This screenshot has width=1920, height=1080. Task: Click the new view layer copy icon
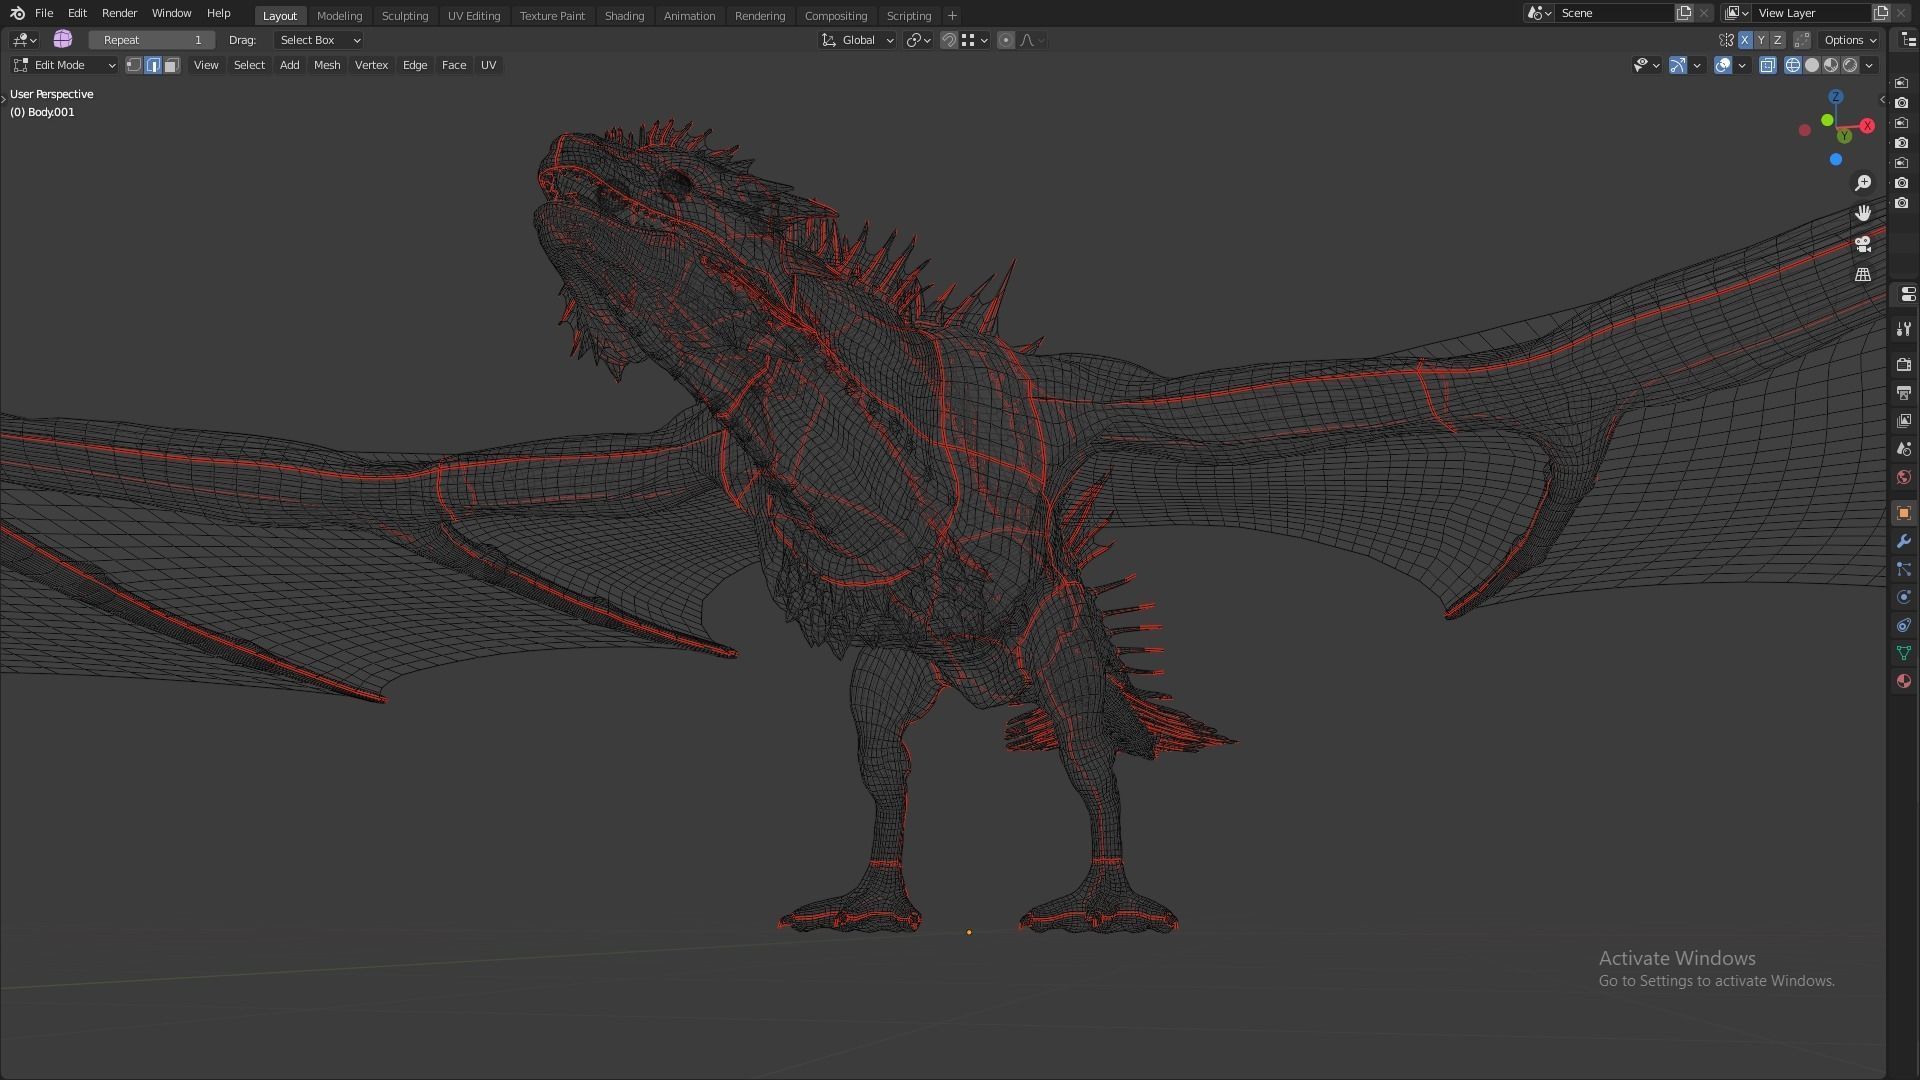pyautogui.click(x=1881, y=13)
